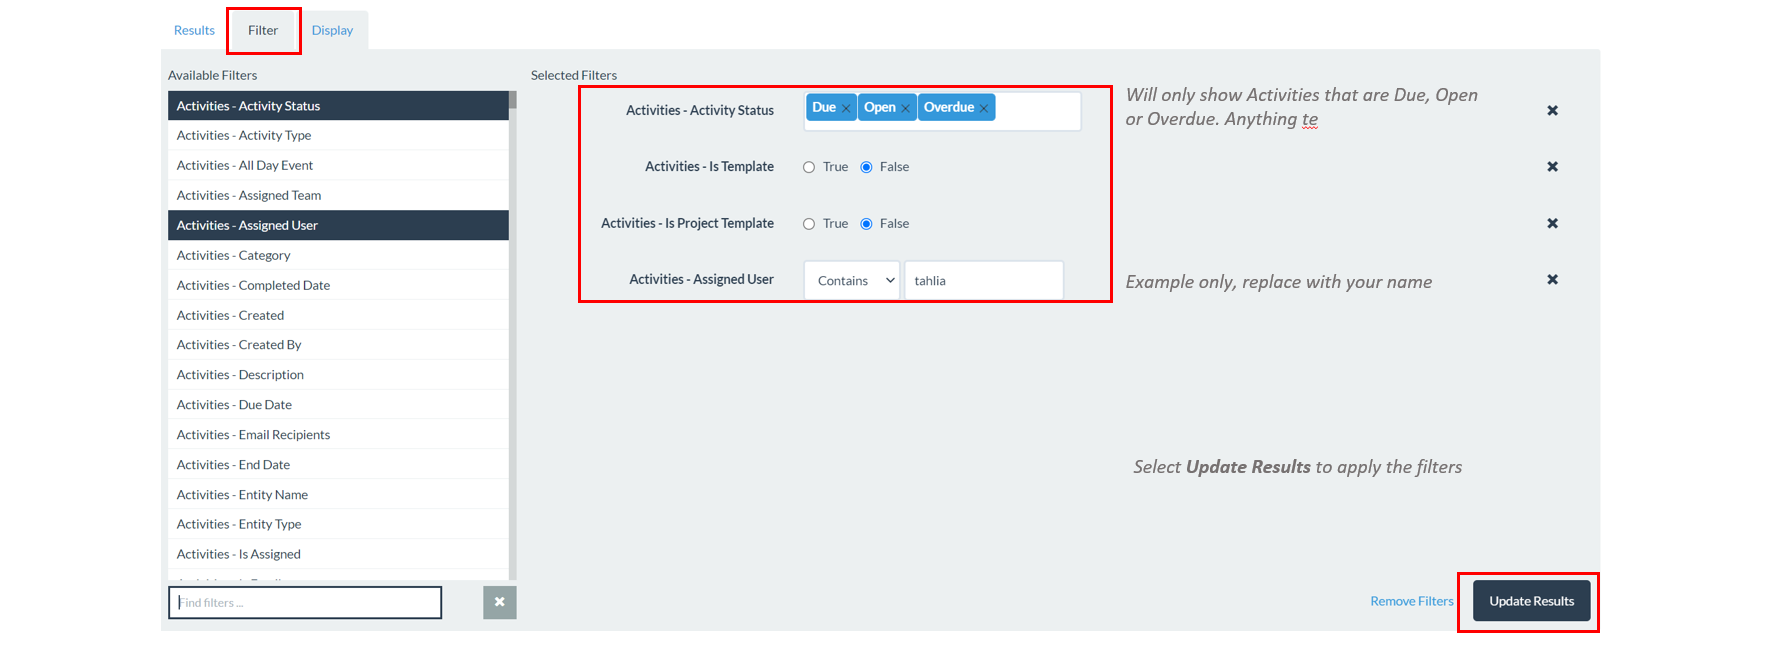
Task: Delete the Assigned User filter row
Action: click(1552, 280)
